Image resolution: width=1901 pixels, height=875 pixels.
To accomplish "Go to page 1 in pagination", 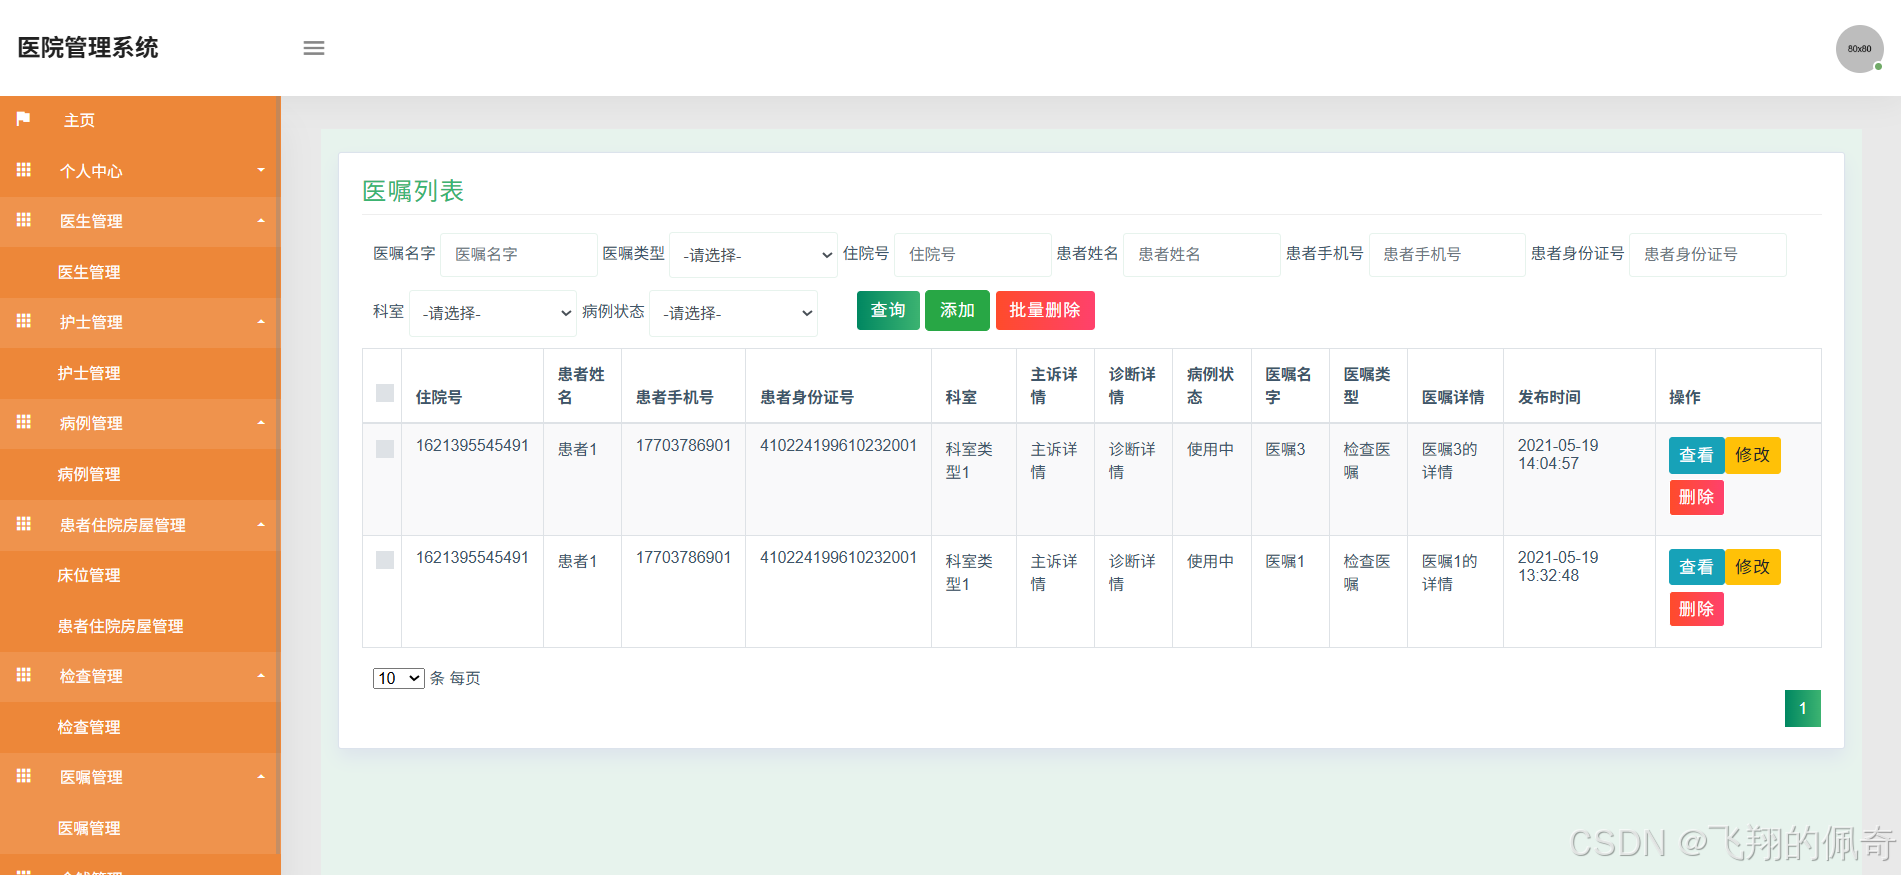I will coord(1803,708).
